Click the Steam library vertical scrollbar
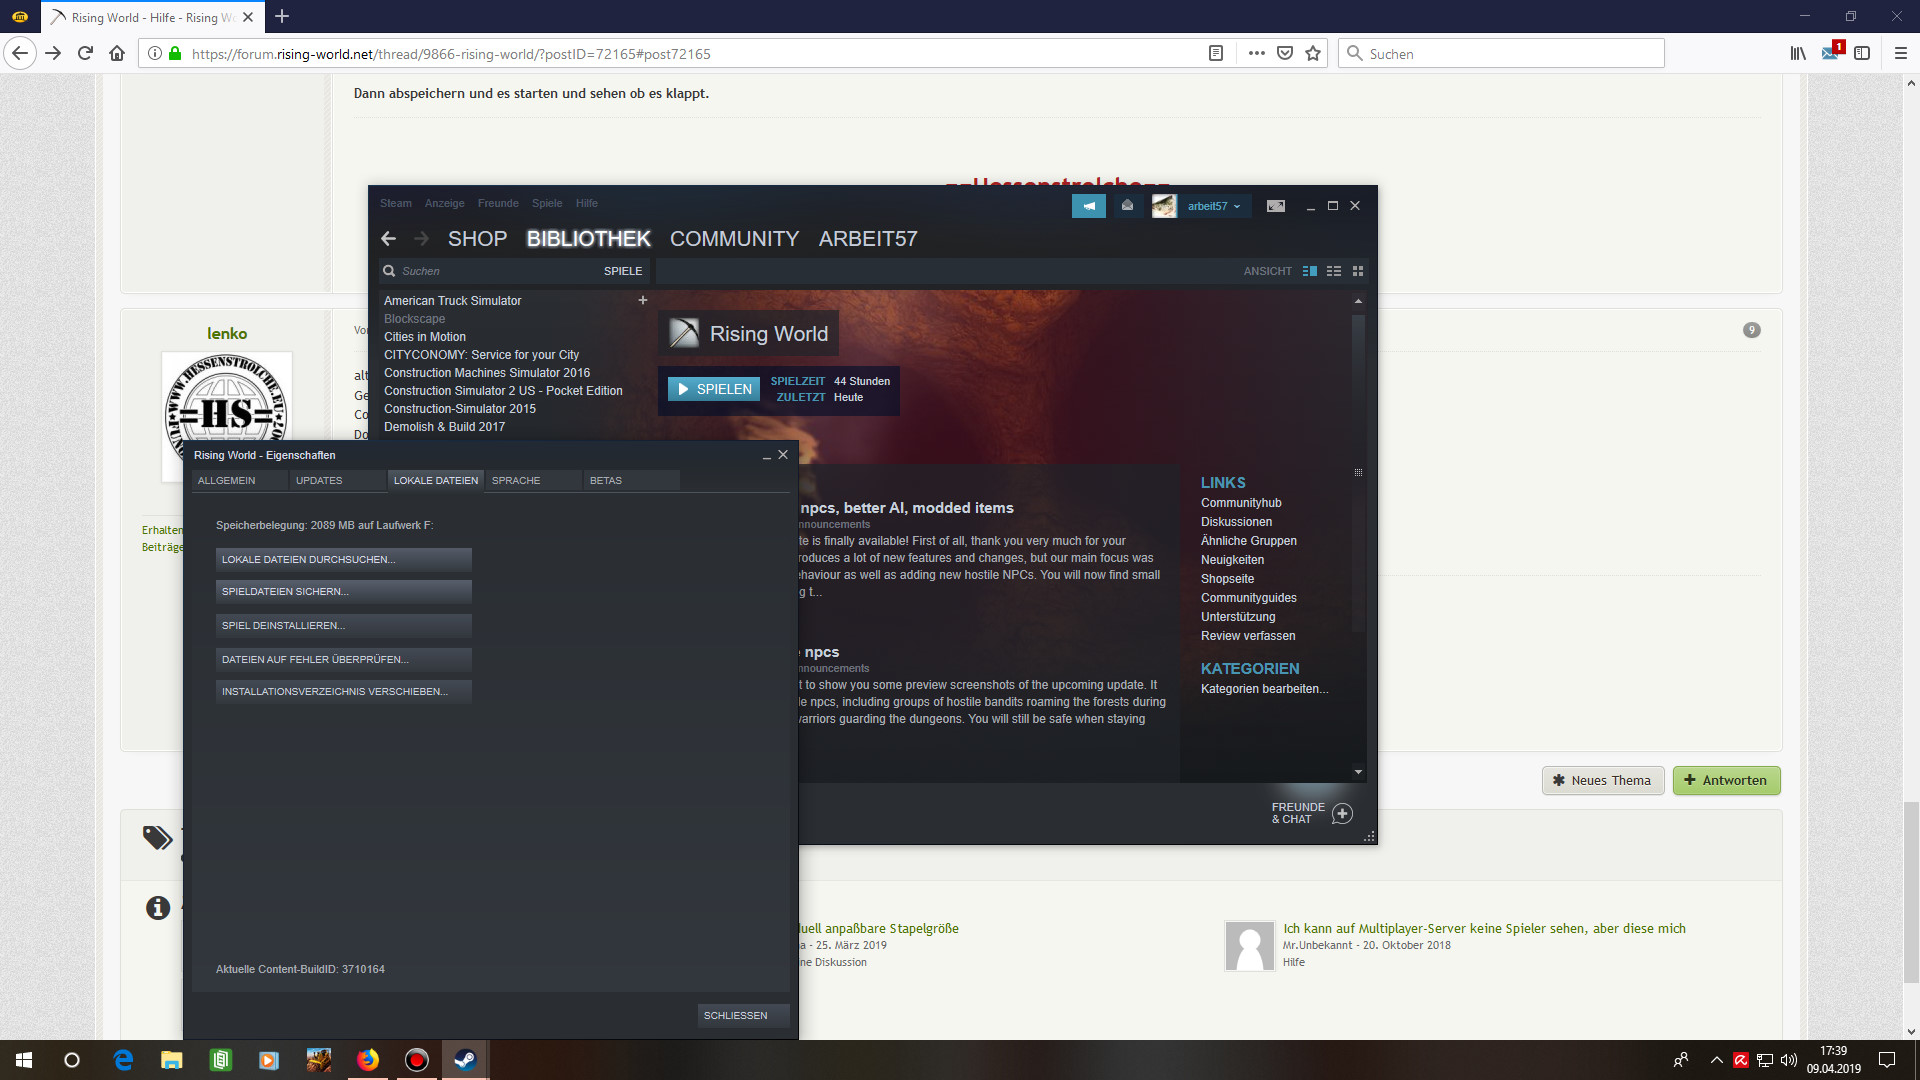The image size is (1920, 1080). pyautogui.click(x=1358, y=470)
